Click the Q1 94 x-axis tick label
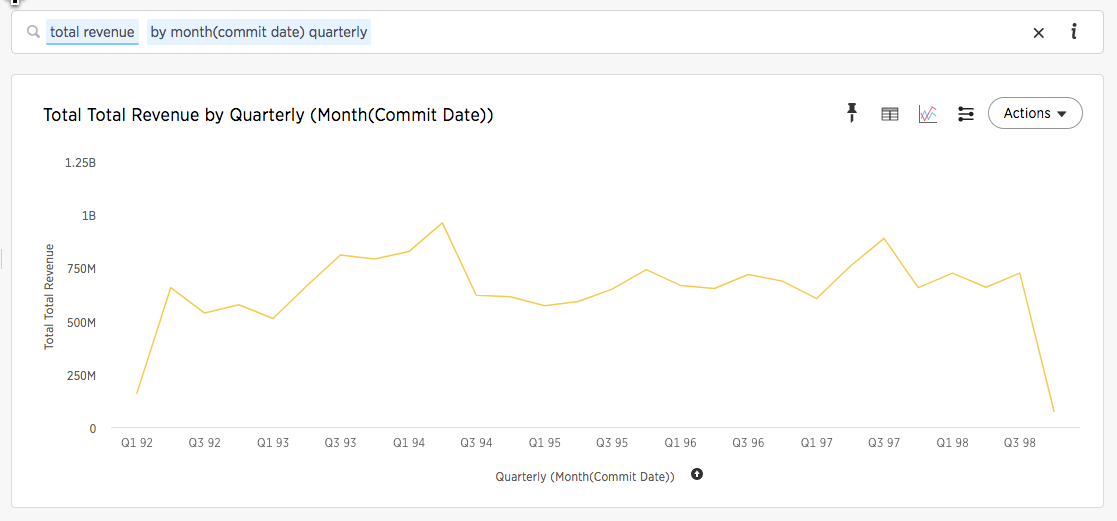1117x521 pixels. [x=409, y=442]
